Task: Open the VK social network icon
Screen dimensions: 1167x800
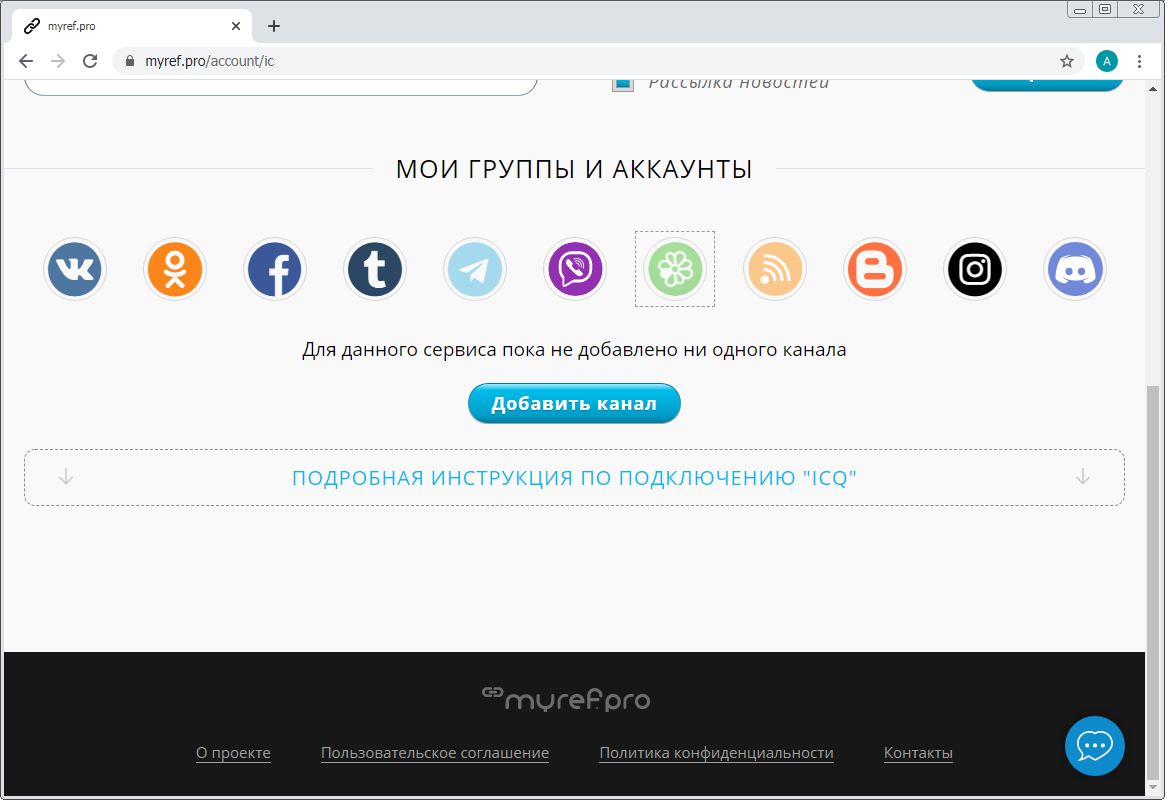Action: point(74,269)
